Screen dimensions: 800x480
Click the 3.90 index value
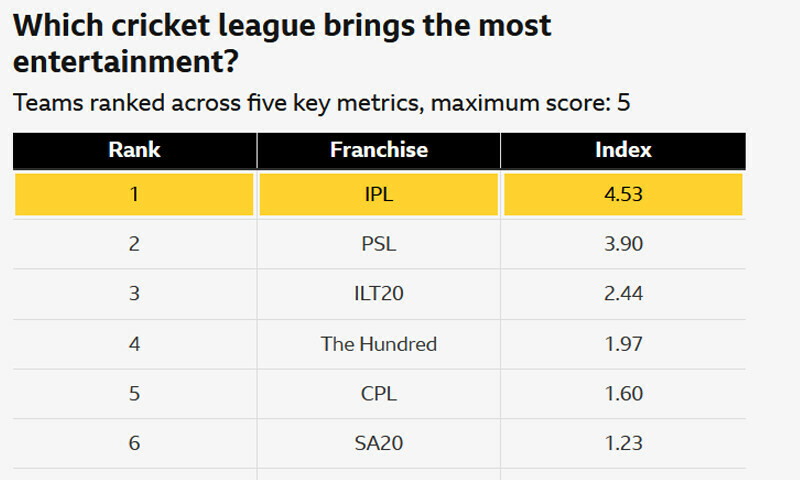pyautogui.click(x=622, y=244)
